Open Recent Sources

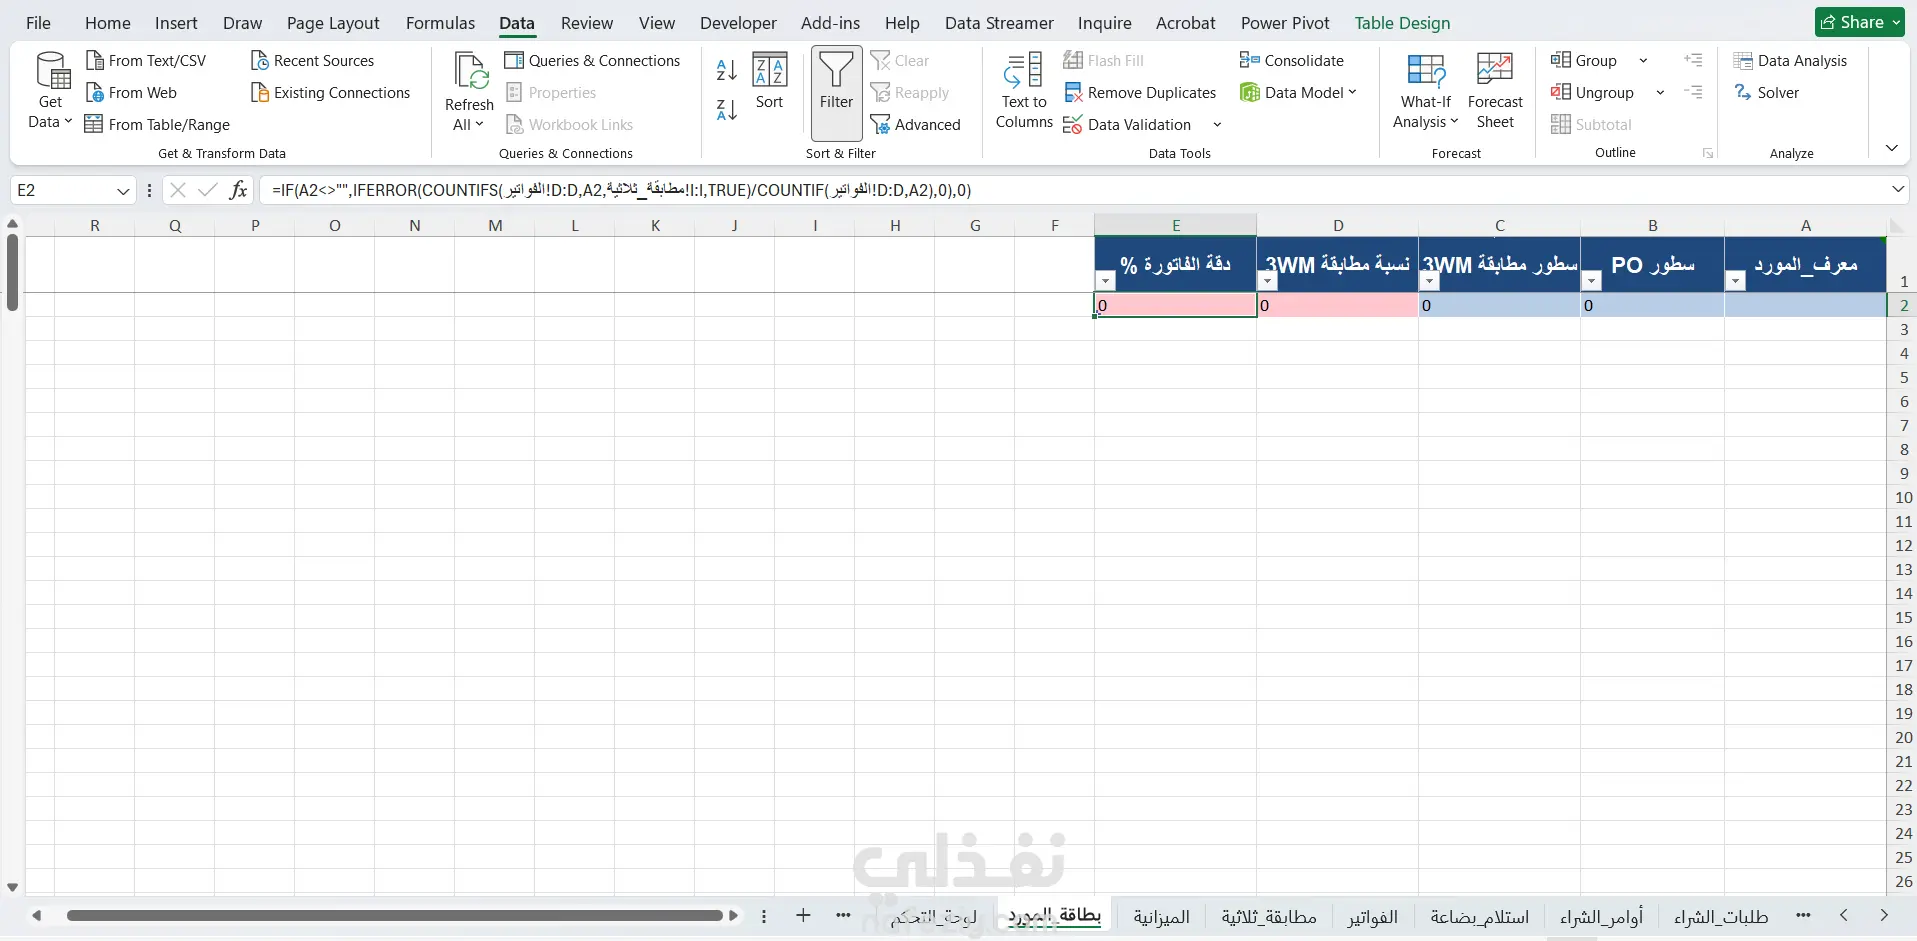[312, 60]
